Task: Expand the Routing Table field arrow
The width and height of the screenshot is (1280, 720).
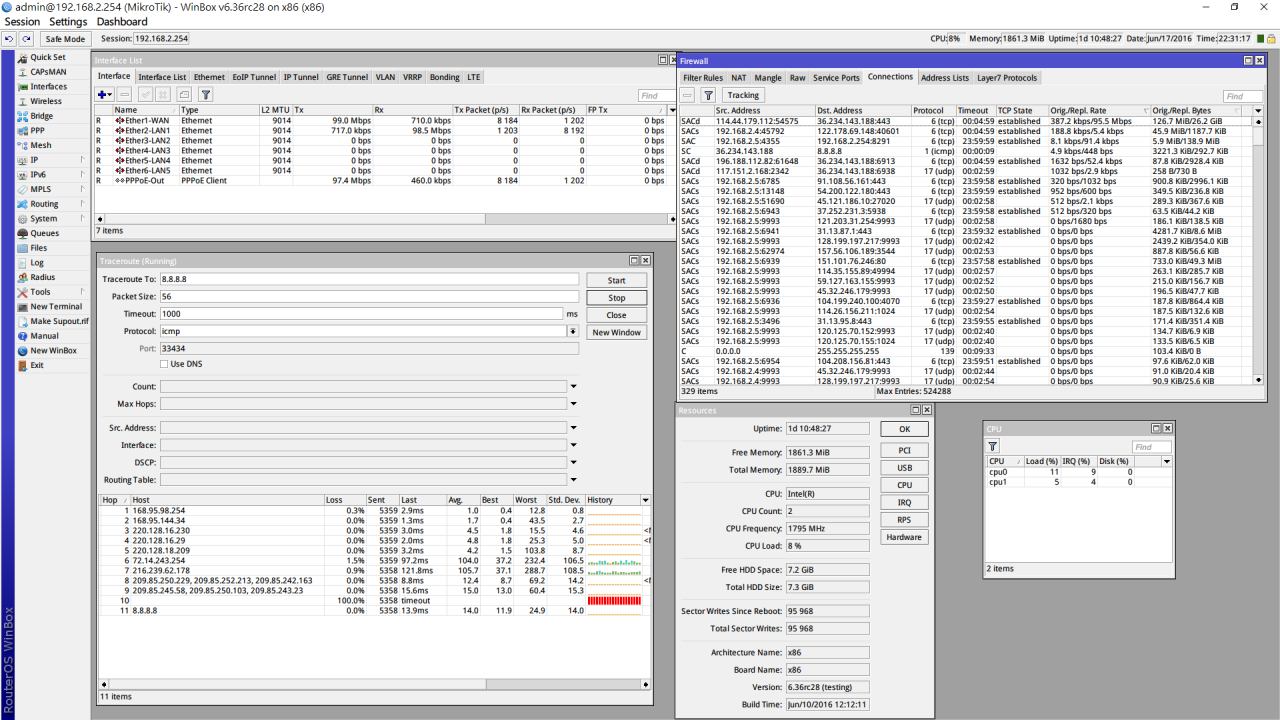Action: click(x=573, y=480)
